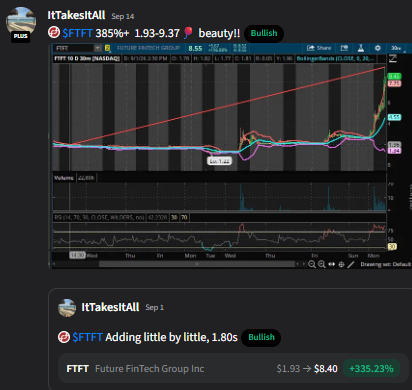Open the Sep 1 timestamp of quoted post
This screenshot has height=390, width=412.
pos(154,307)
